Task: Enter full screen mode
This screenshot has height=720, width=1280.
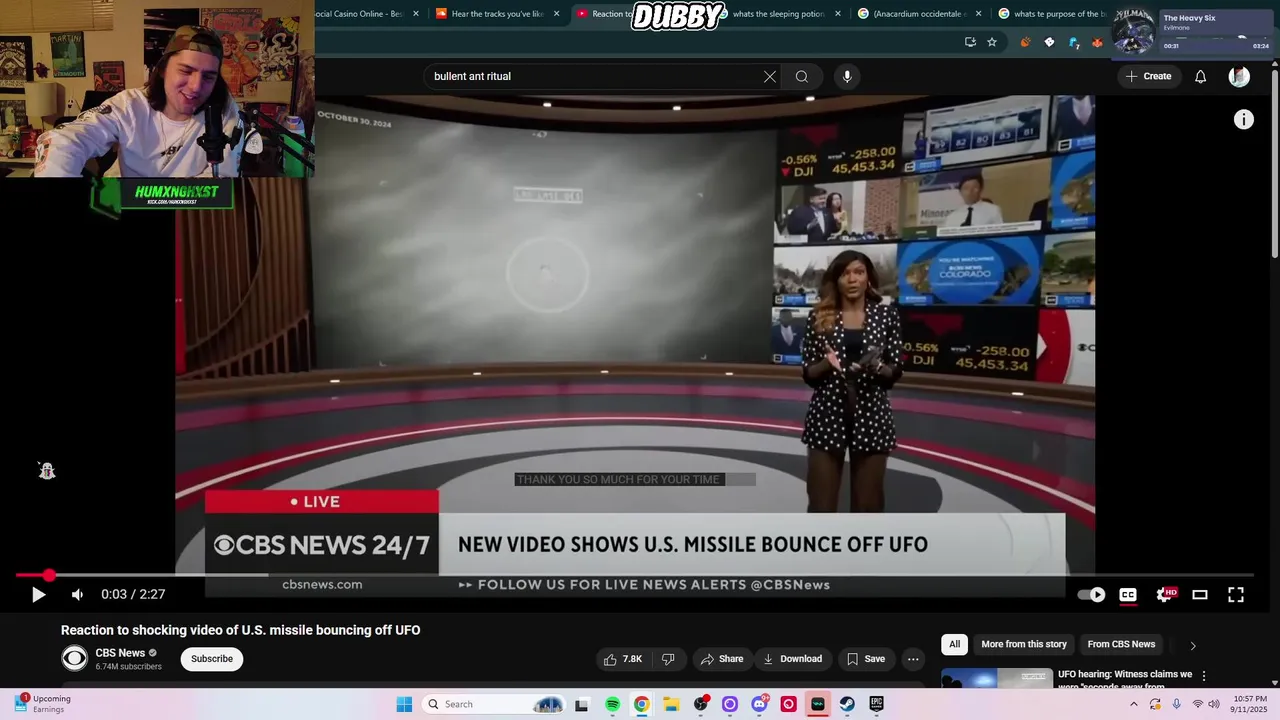Action: [1236, 594]
